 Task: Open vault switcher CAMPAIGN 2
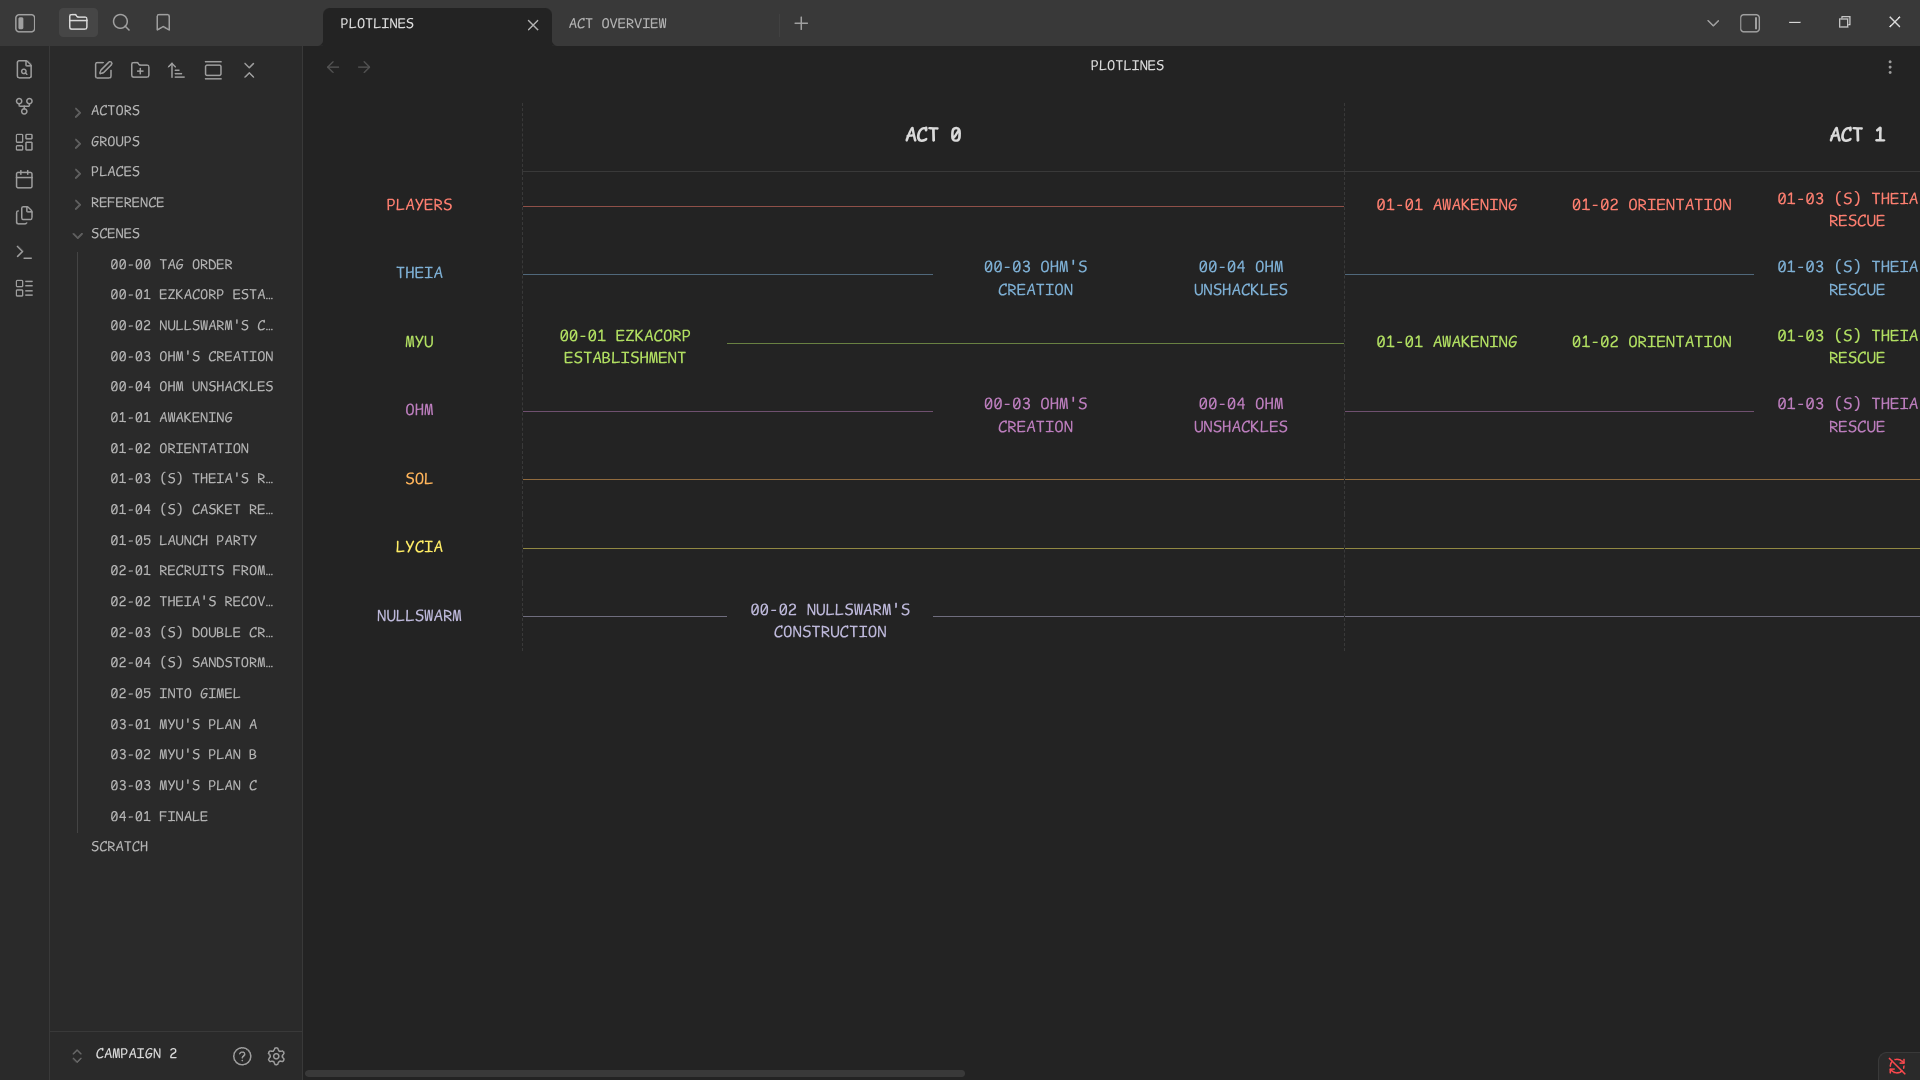125,1054
